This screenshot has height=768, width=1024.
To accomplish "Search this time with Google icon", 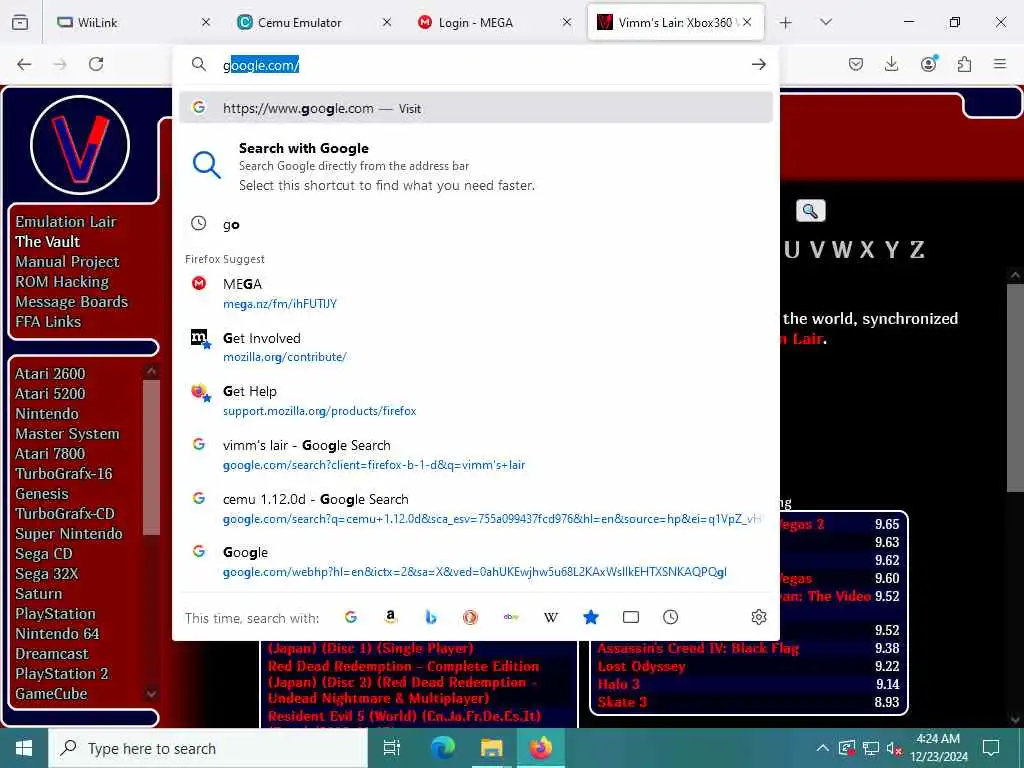I will 351,617.
